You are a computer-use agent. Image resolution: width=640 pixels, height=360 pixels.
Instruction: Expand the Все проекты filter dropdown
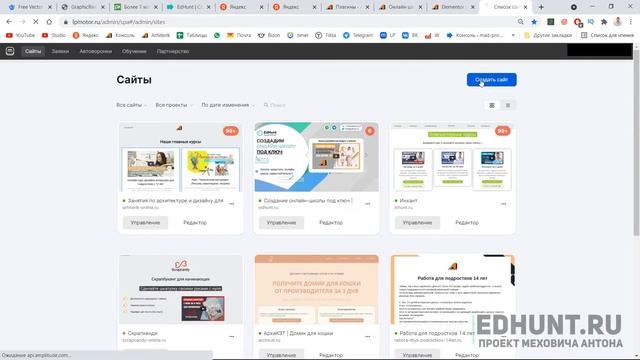tap(173, 105)
